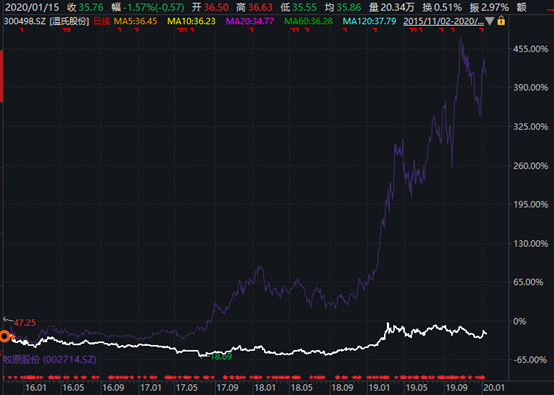
Task: Click the 2015/11/02-2020 date range link
Action: 443,21
